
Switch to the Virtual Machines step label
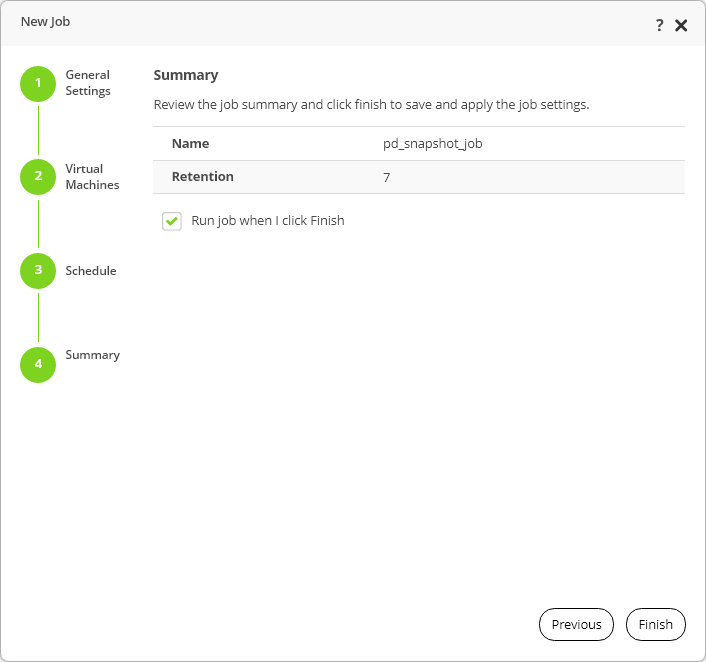click(x=92, y=177)
